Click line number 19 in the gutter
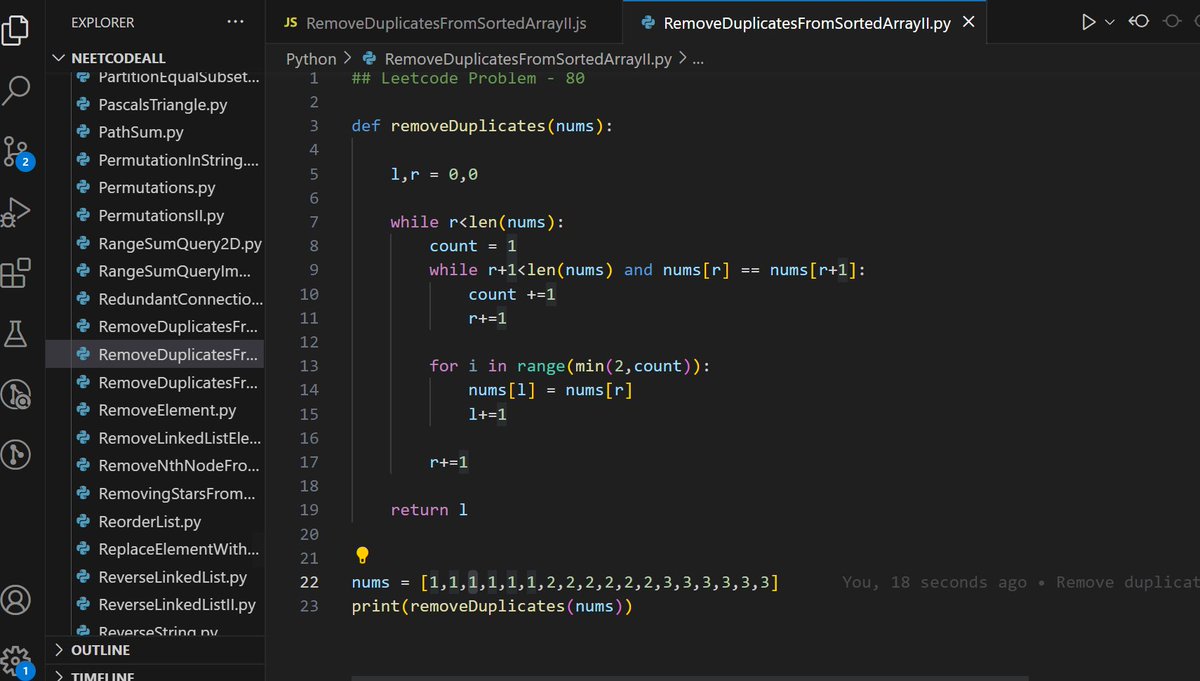Viewport: 1200px width, 681px height. tap(309, 510)
